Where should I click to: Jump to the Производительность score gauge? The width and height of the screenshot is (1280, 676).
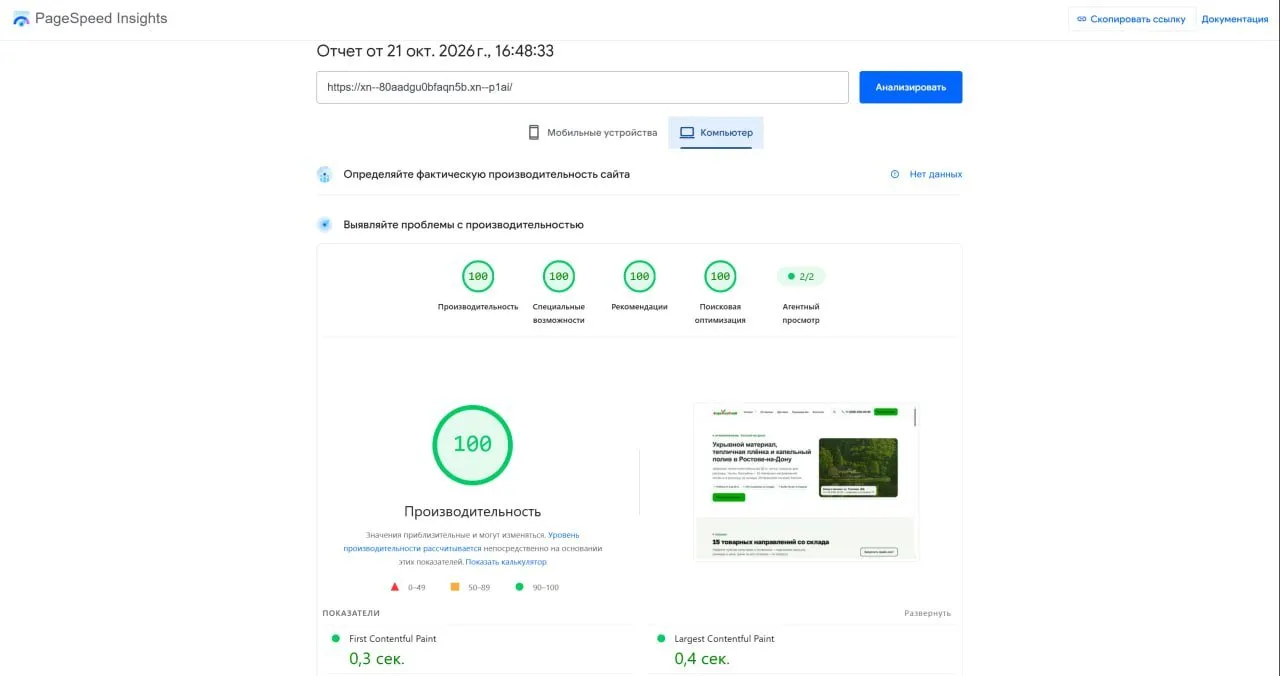tap(478, 277)
